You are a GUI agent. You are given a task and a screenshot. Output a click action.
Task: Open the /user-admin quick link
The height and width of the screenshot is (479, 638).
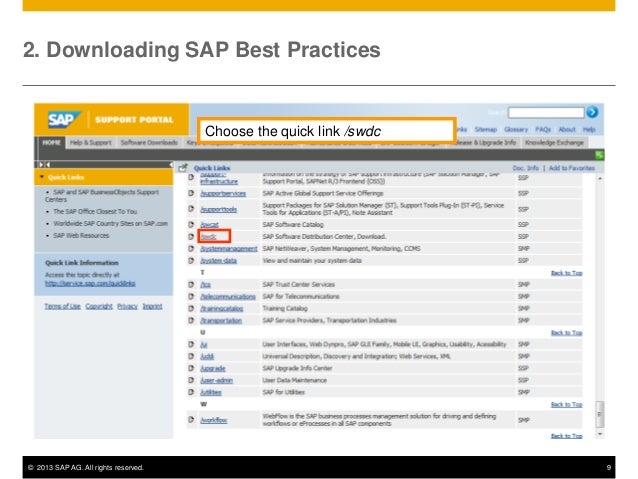(x=216, y=381)
